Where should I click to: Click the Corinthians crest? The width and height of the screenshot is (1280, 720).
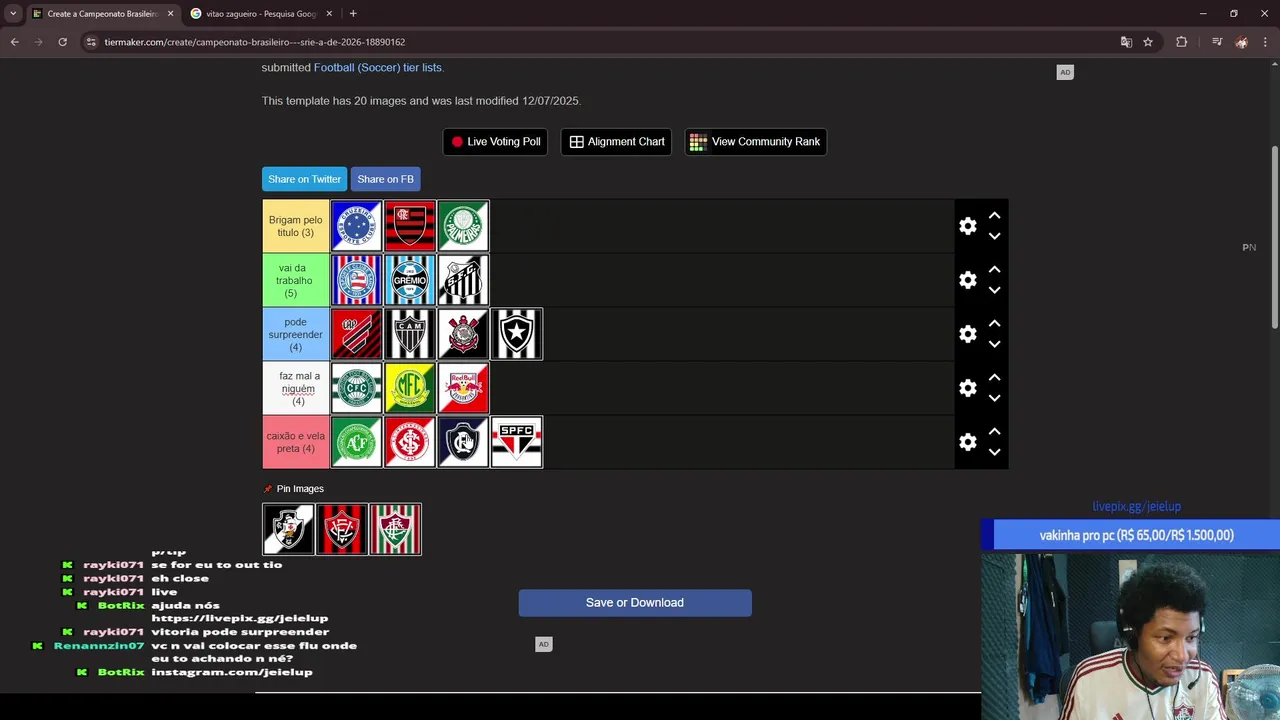463,334
